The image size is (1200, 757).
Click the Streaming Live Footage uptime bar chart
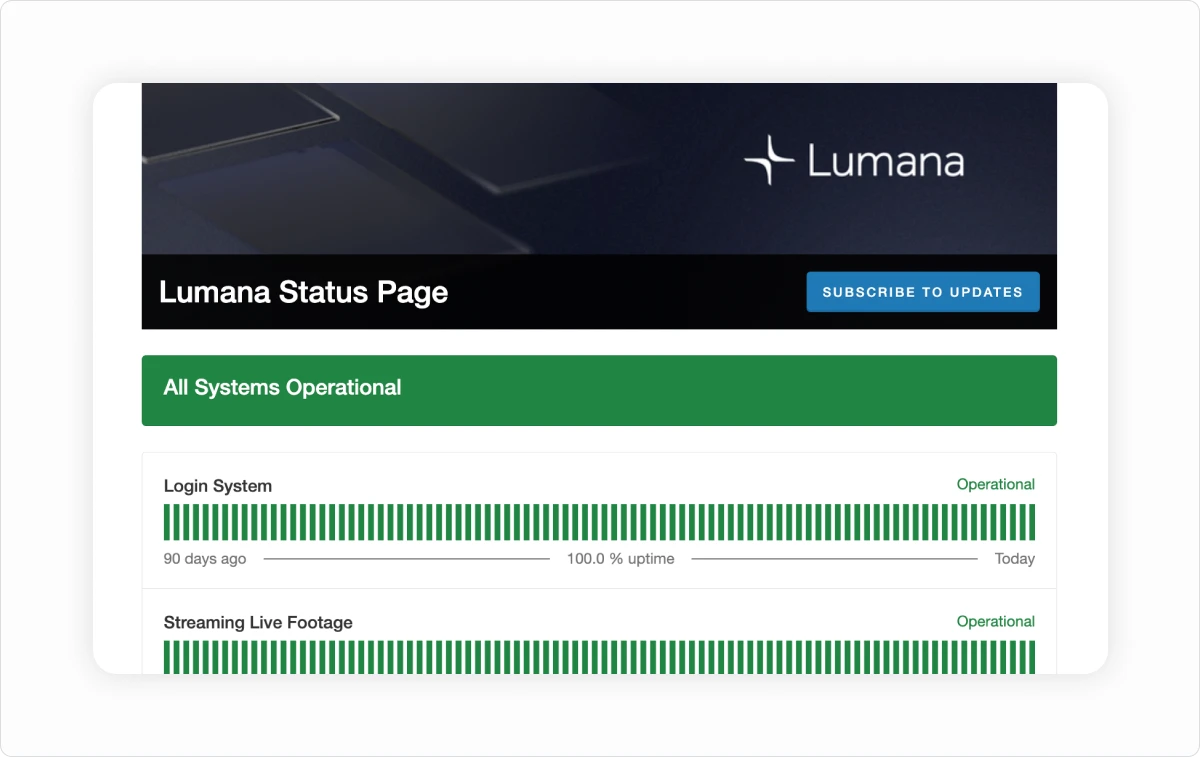click(599, 657)
